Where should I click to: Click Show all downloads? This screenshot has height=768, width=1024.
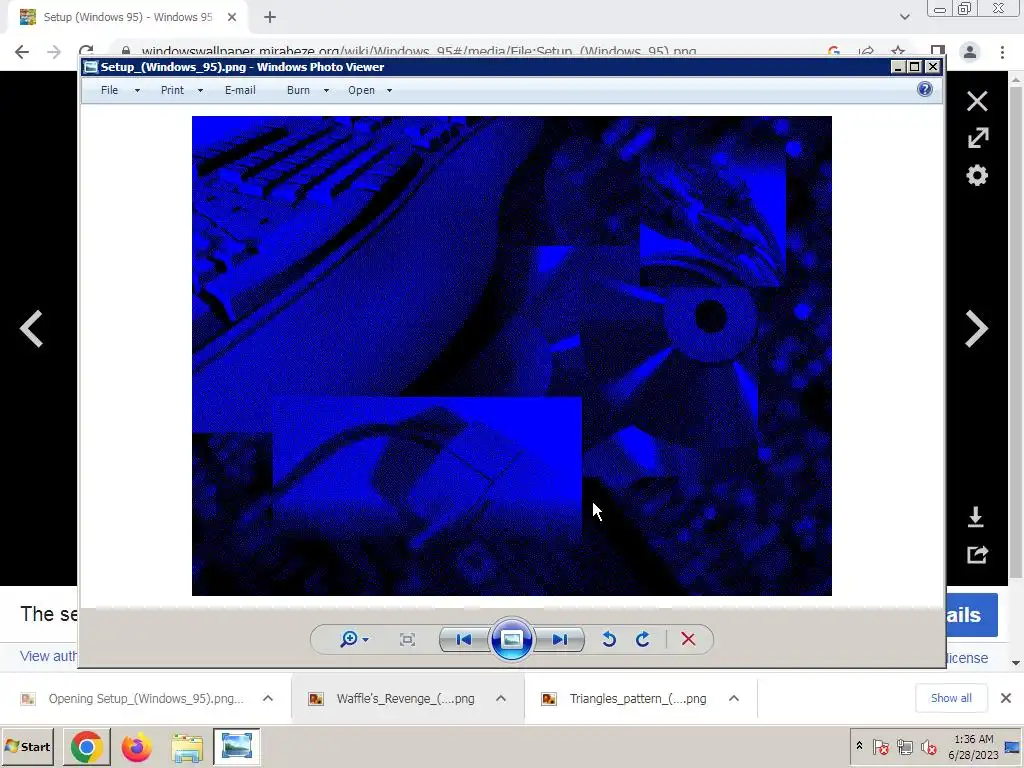[951, 698]
